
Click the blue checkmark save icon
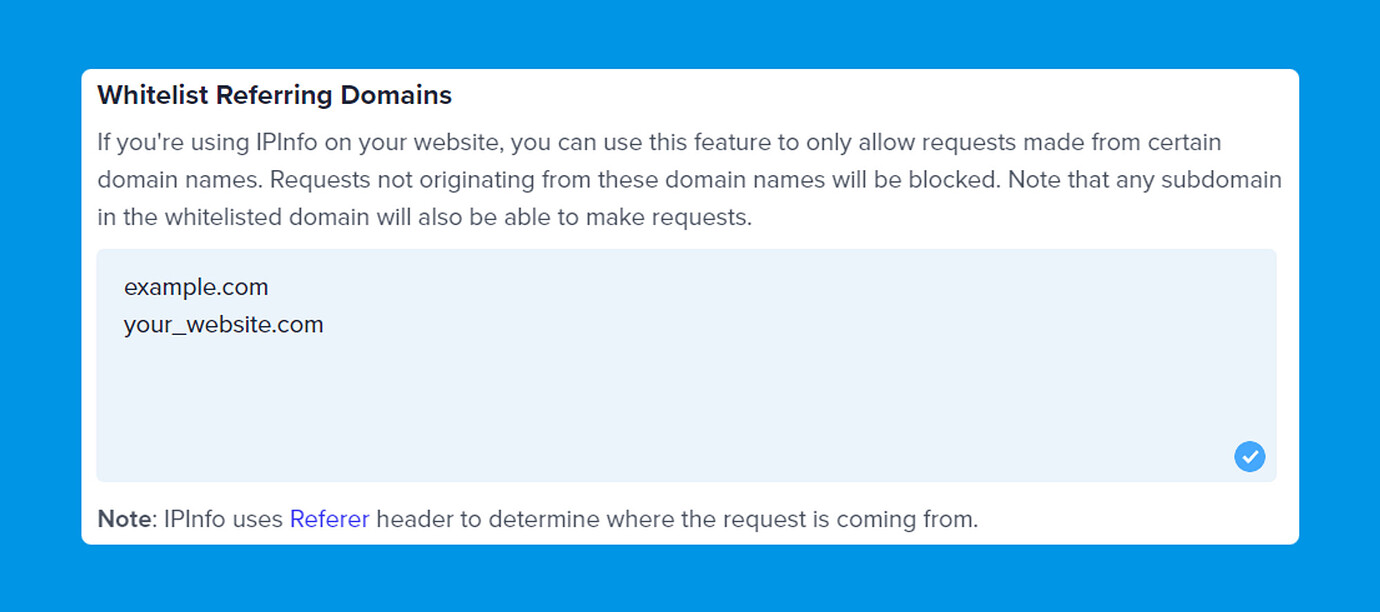click(x=1250, y=457)
